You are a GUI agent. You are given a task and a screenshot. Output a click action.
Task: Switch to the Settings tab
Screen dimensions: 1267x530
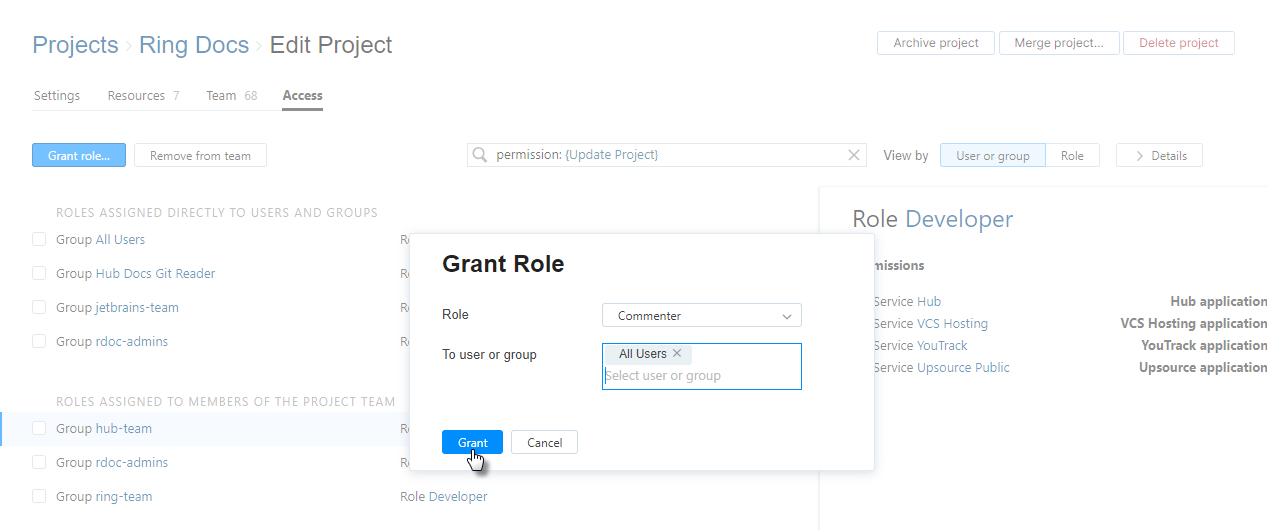(57, 96)
